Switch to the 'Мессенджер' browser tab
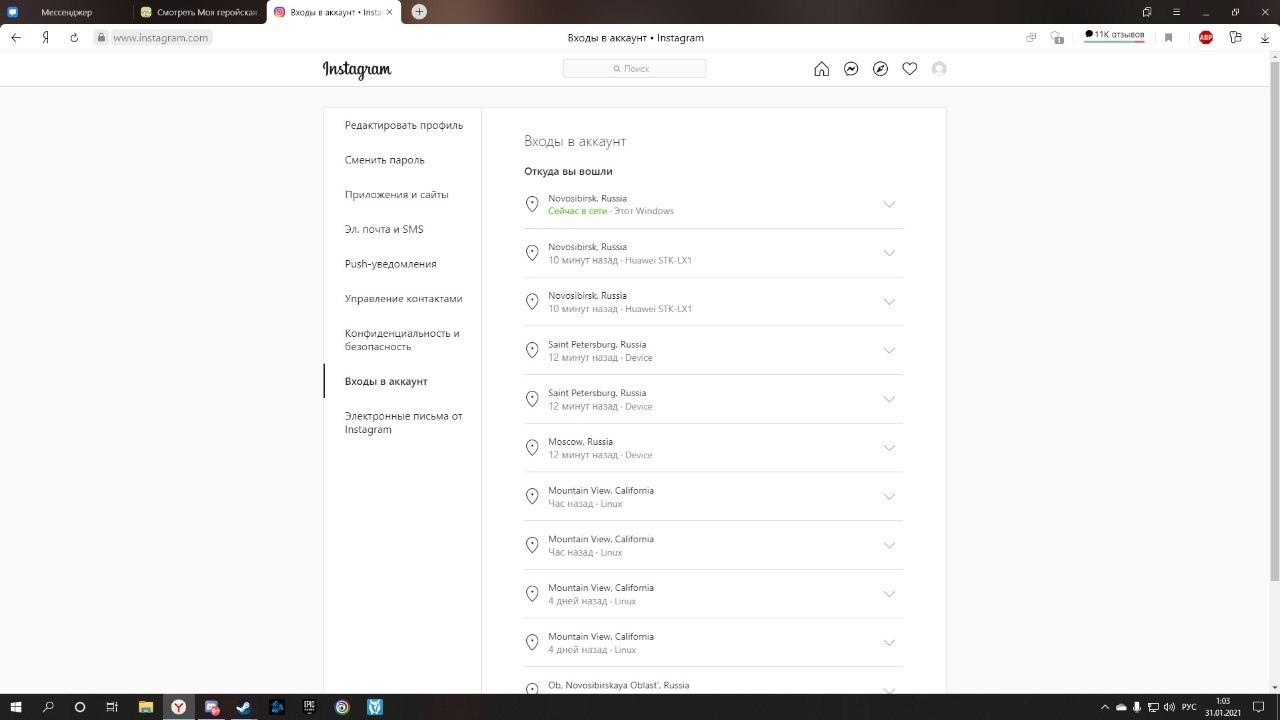This screenshot has height=720, width=1280. click(x=67, y=12)
